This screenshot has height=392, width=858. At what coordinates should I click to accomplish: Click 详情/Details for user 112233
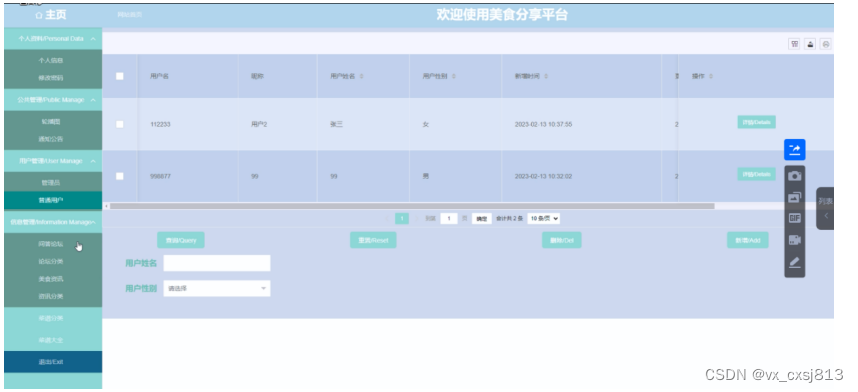coord(756,122)
